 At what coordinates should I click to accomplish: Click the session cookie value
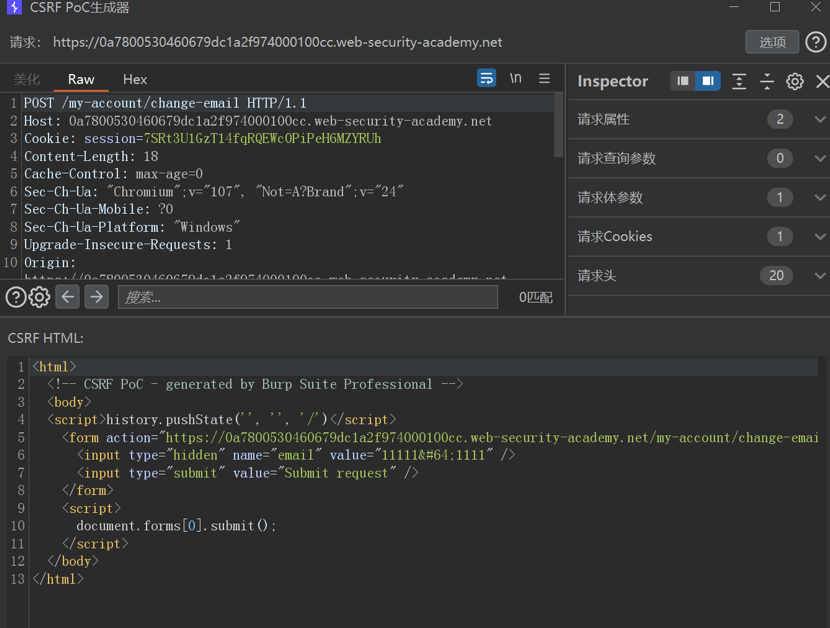262,139
